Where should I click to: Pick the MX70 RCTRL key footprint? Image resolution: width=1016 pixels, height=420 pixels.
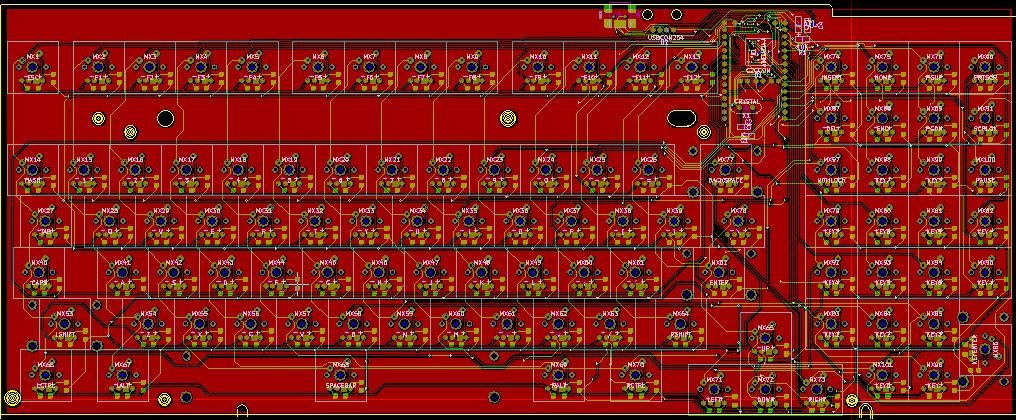pos(636,376)
